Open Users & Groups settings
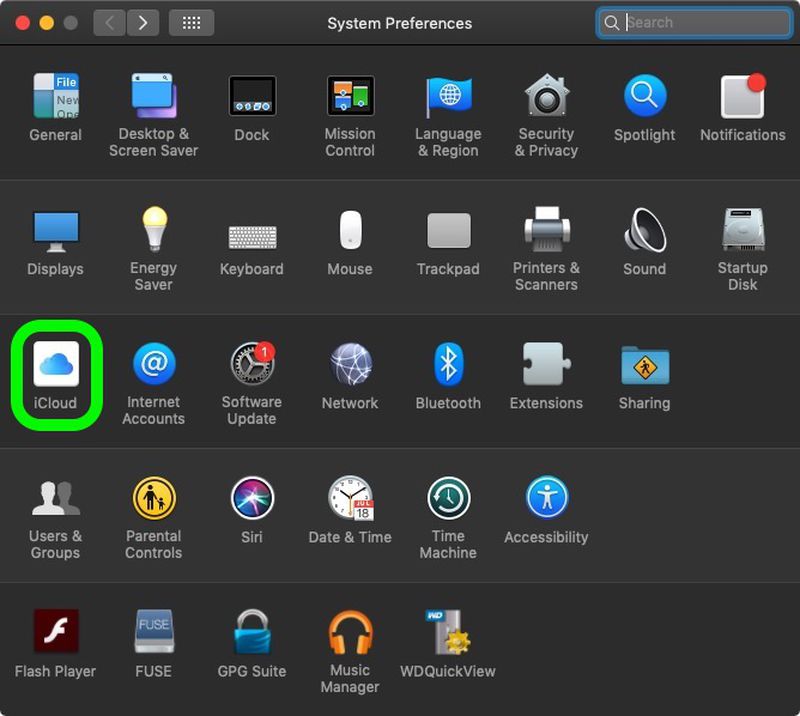 click(x=55, y=499)
